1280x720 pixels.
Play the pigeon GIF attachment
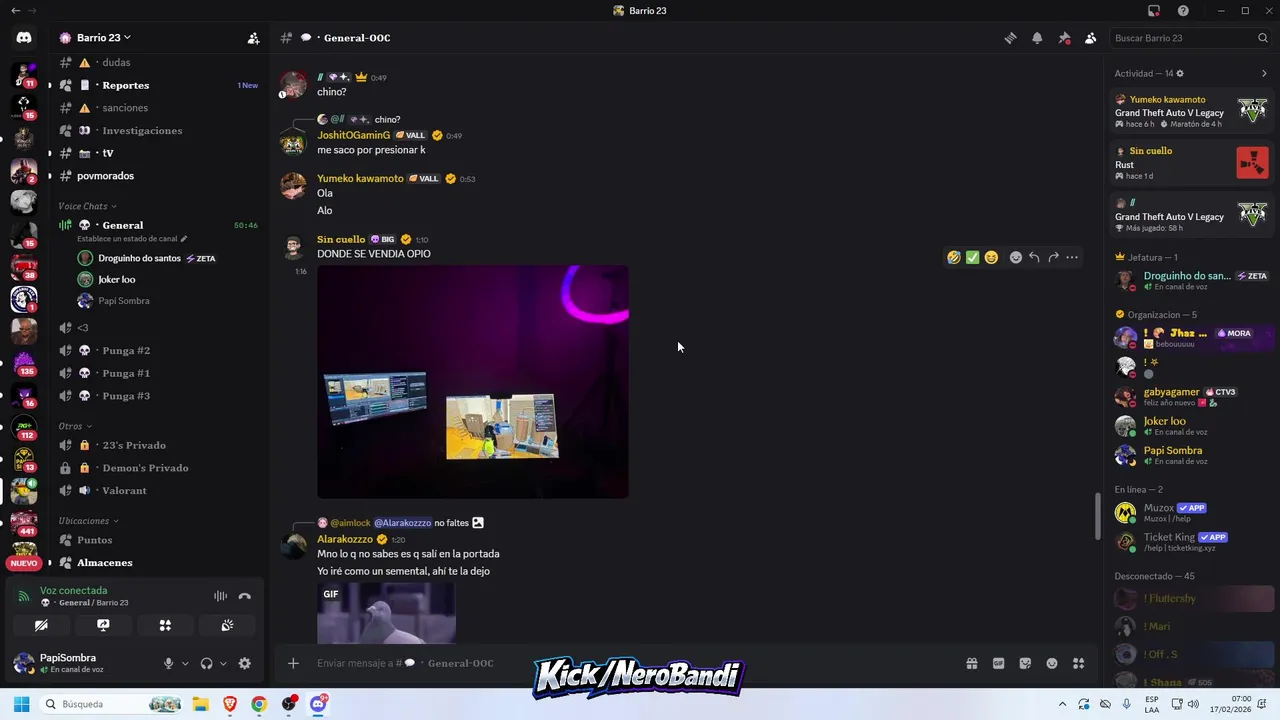pos(386,613)
